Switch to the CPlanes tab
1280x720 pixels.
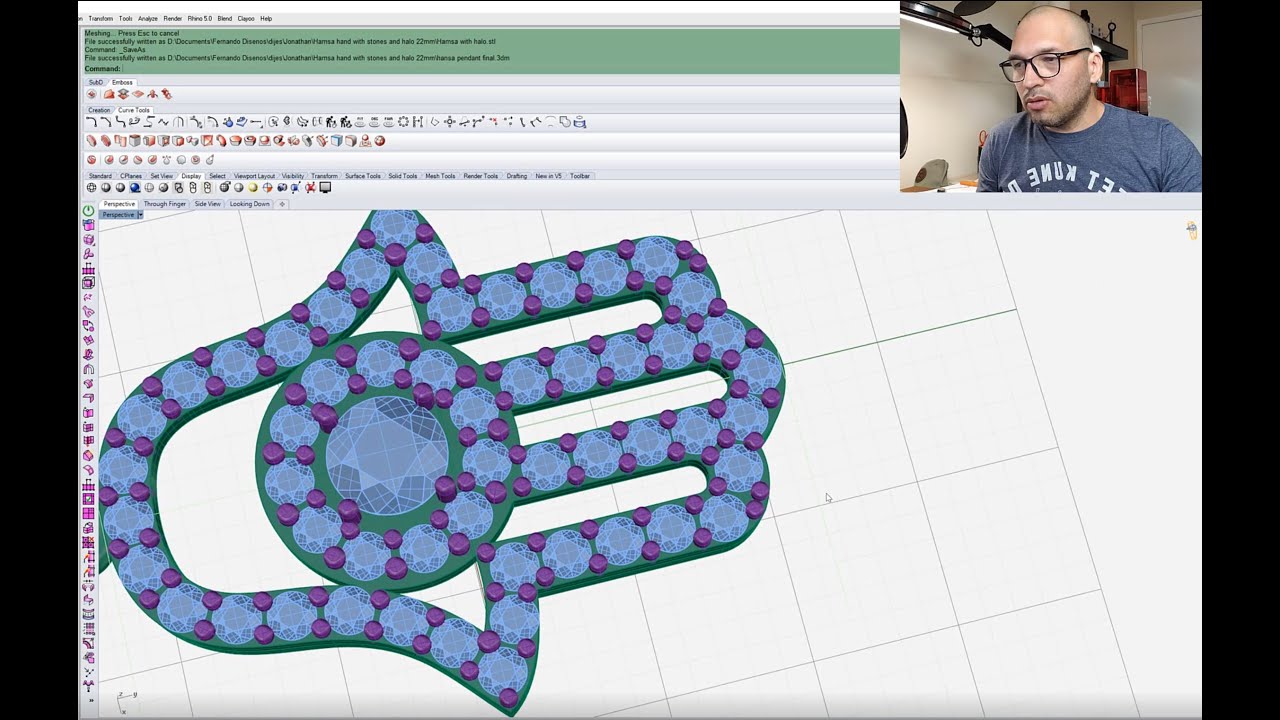pos(131,176)
